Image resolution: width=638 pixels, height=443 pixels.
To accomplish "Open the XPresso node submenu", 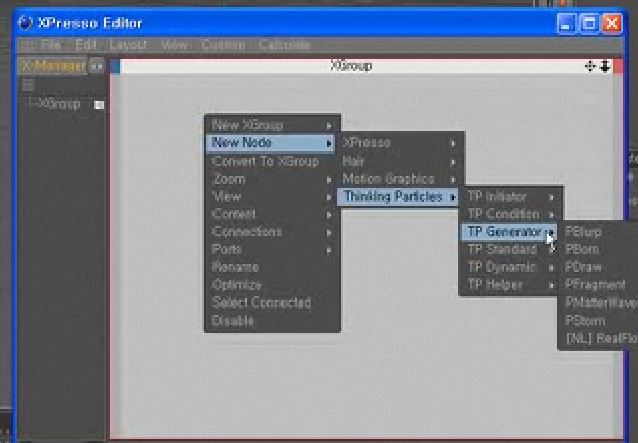I will (x=400, y=143).
